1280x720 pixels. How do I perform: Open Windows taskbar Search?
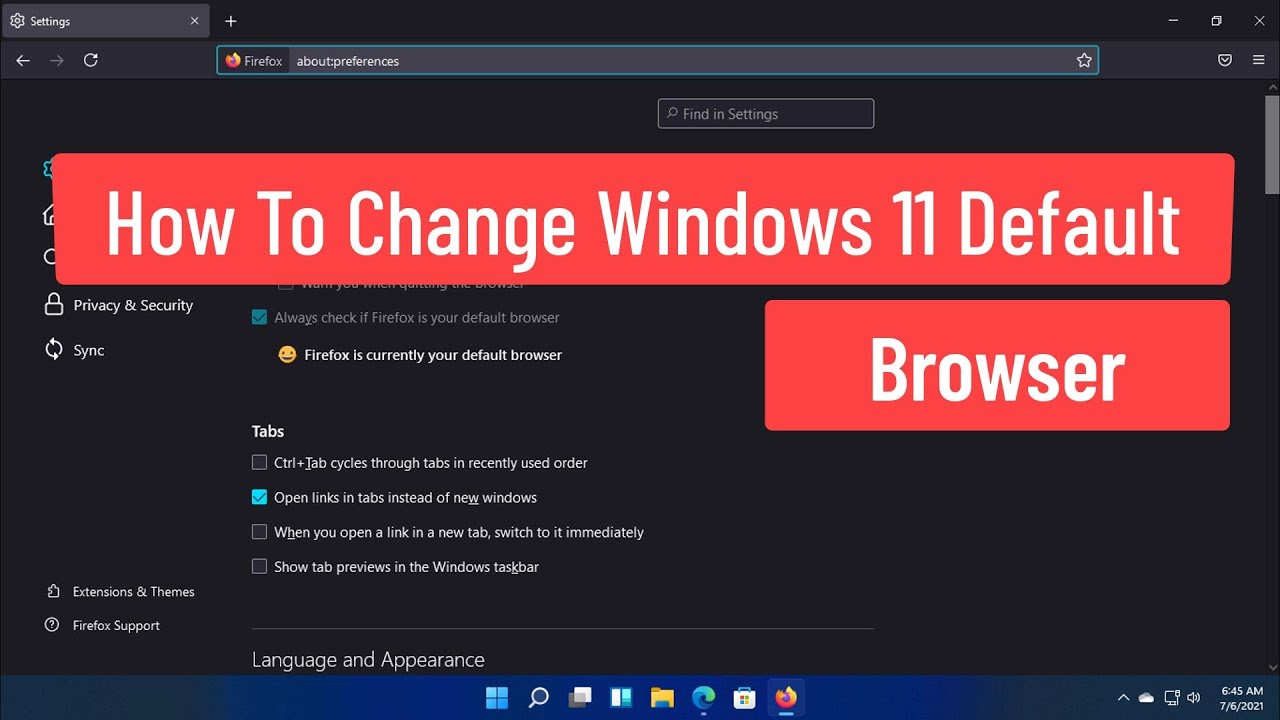pyautogui.click(x=538, y=697)
